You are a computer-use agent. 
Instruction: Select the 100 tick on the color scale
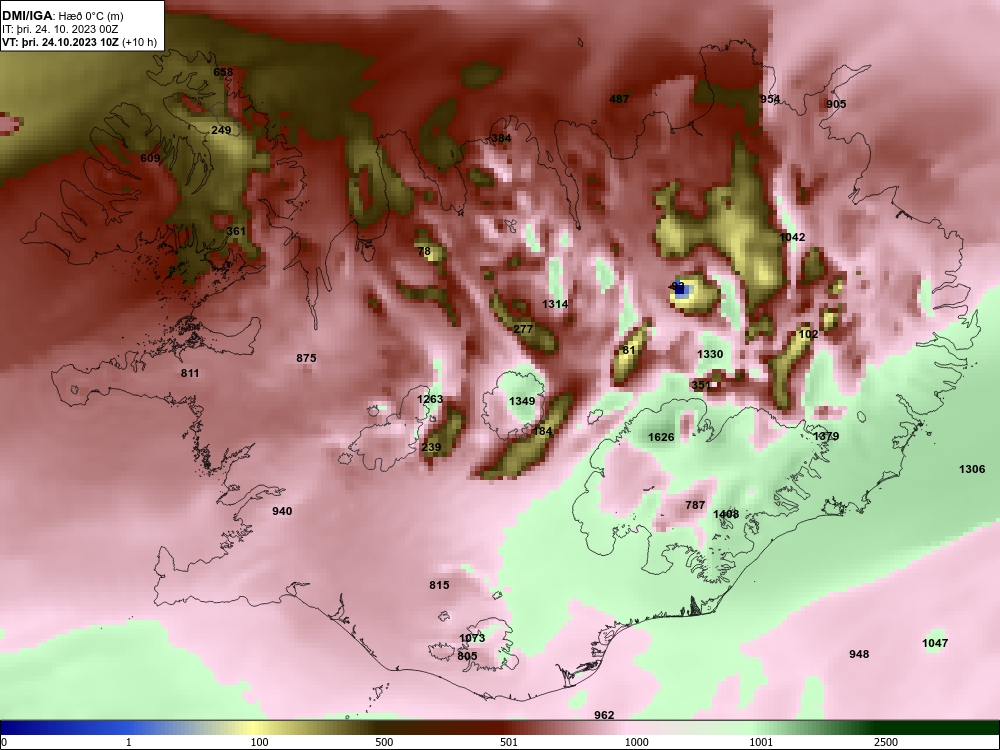pyautogui.click(x=259, y=742)
